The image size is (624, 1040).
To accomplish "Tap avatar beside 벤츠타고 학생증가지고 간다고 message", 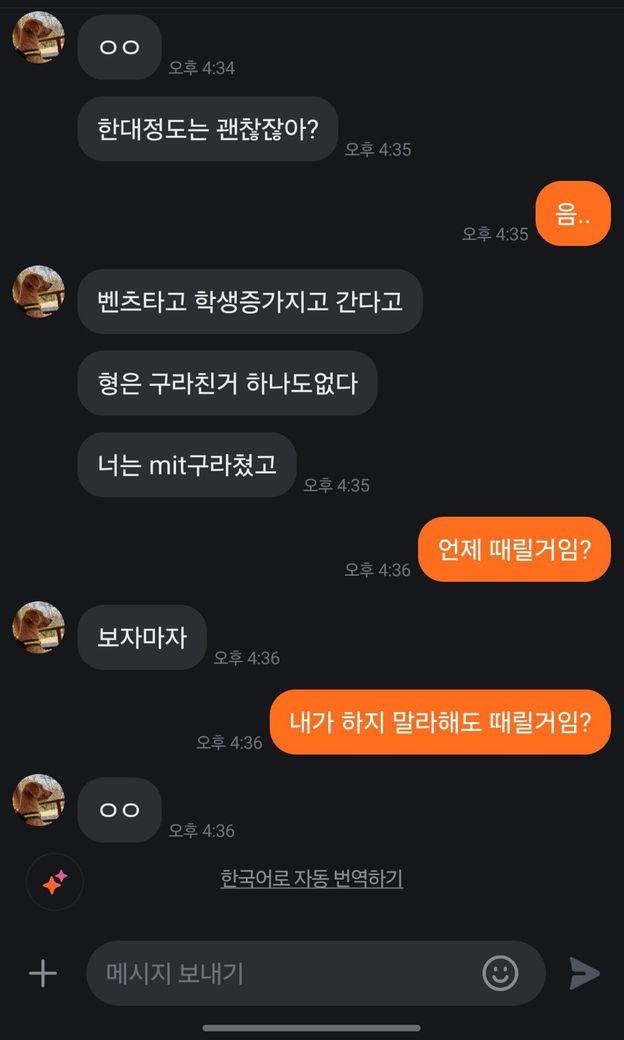I will point(38,292).
